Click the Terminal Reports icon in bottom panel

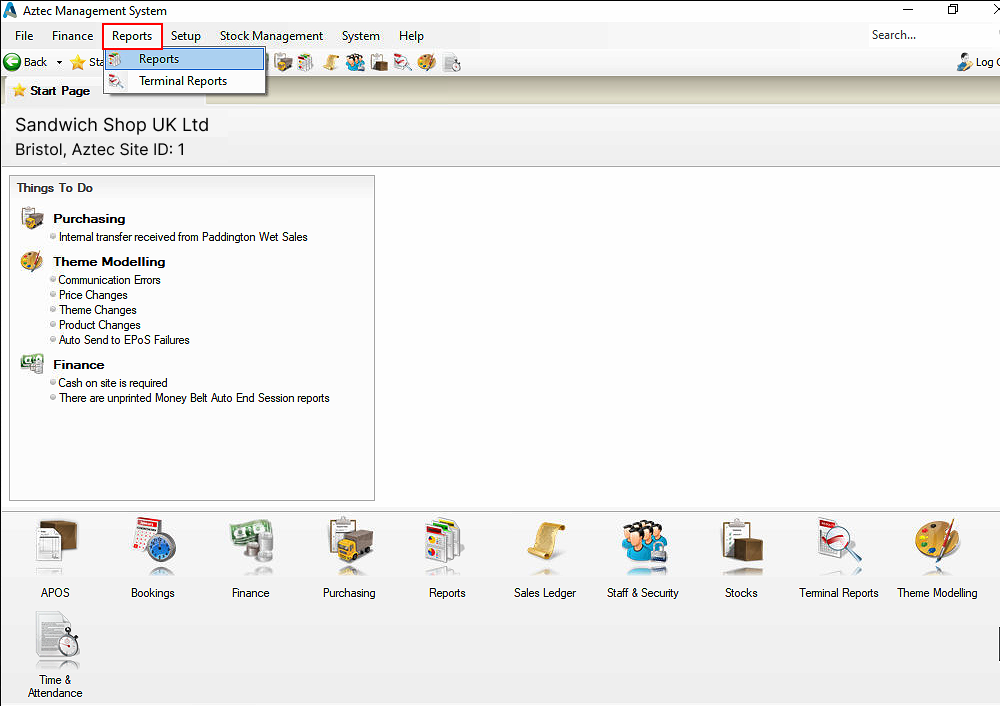pos(839,547)
